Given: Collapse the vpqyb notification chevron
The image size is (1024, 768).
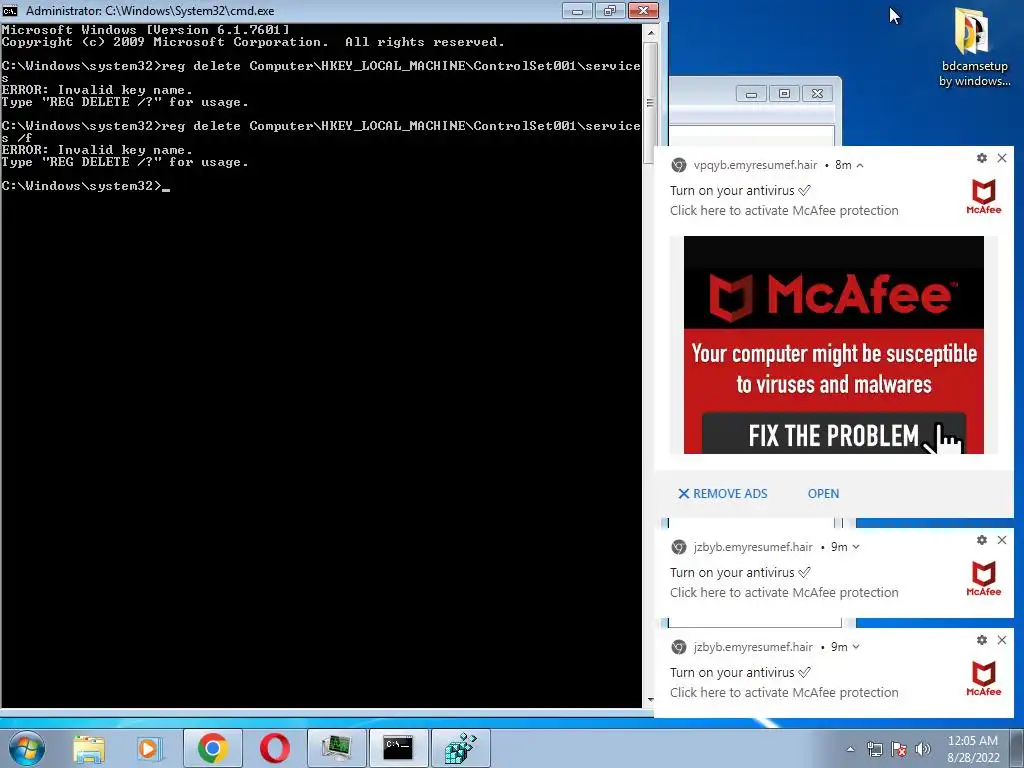Looking at the screenshot, I should pos(860,165).
